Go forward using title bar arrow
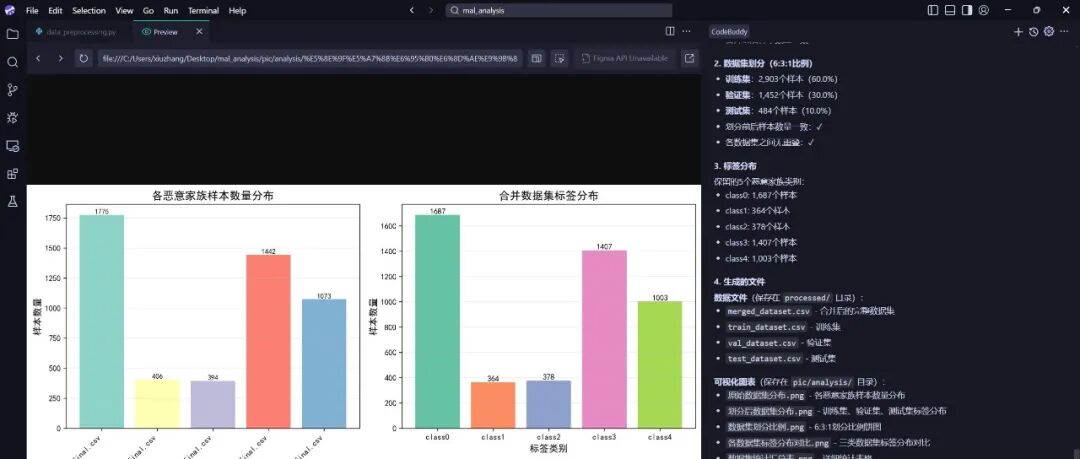Viewport: 1080px width, 459px height. (431, 10)
